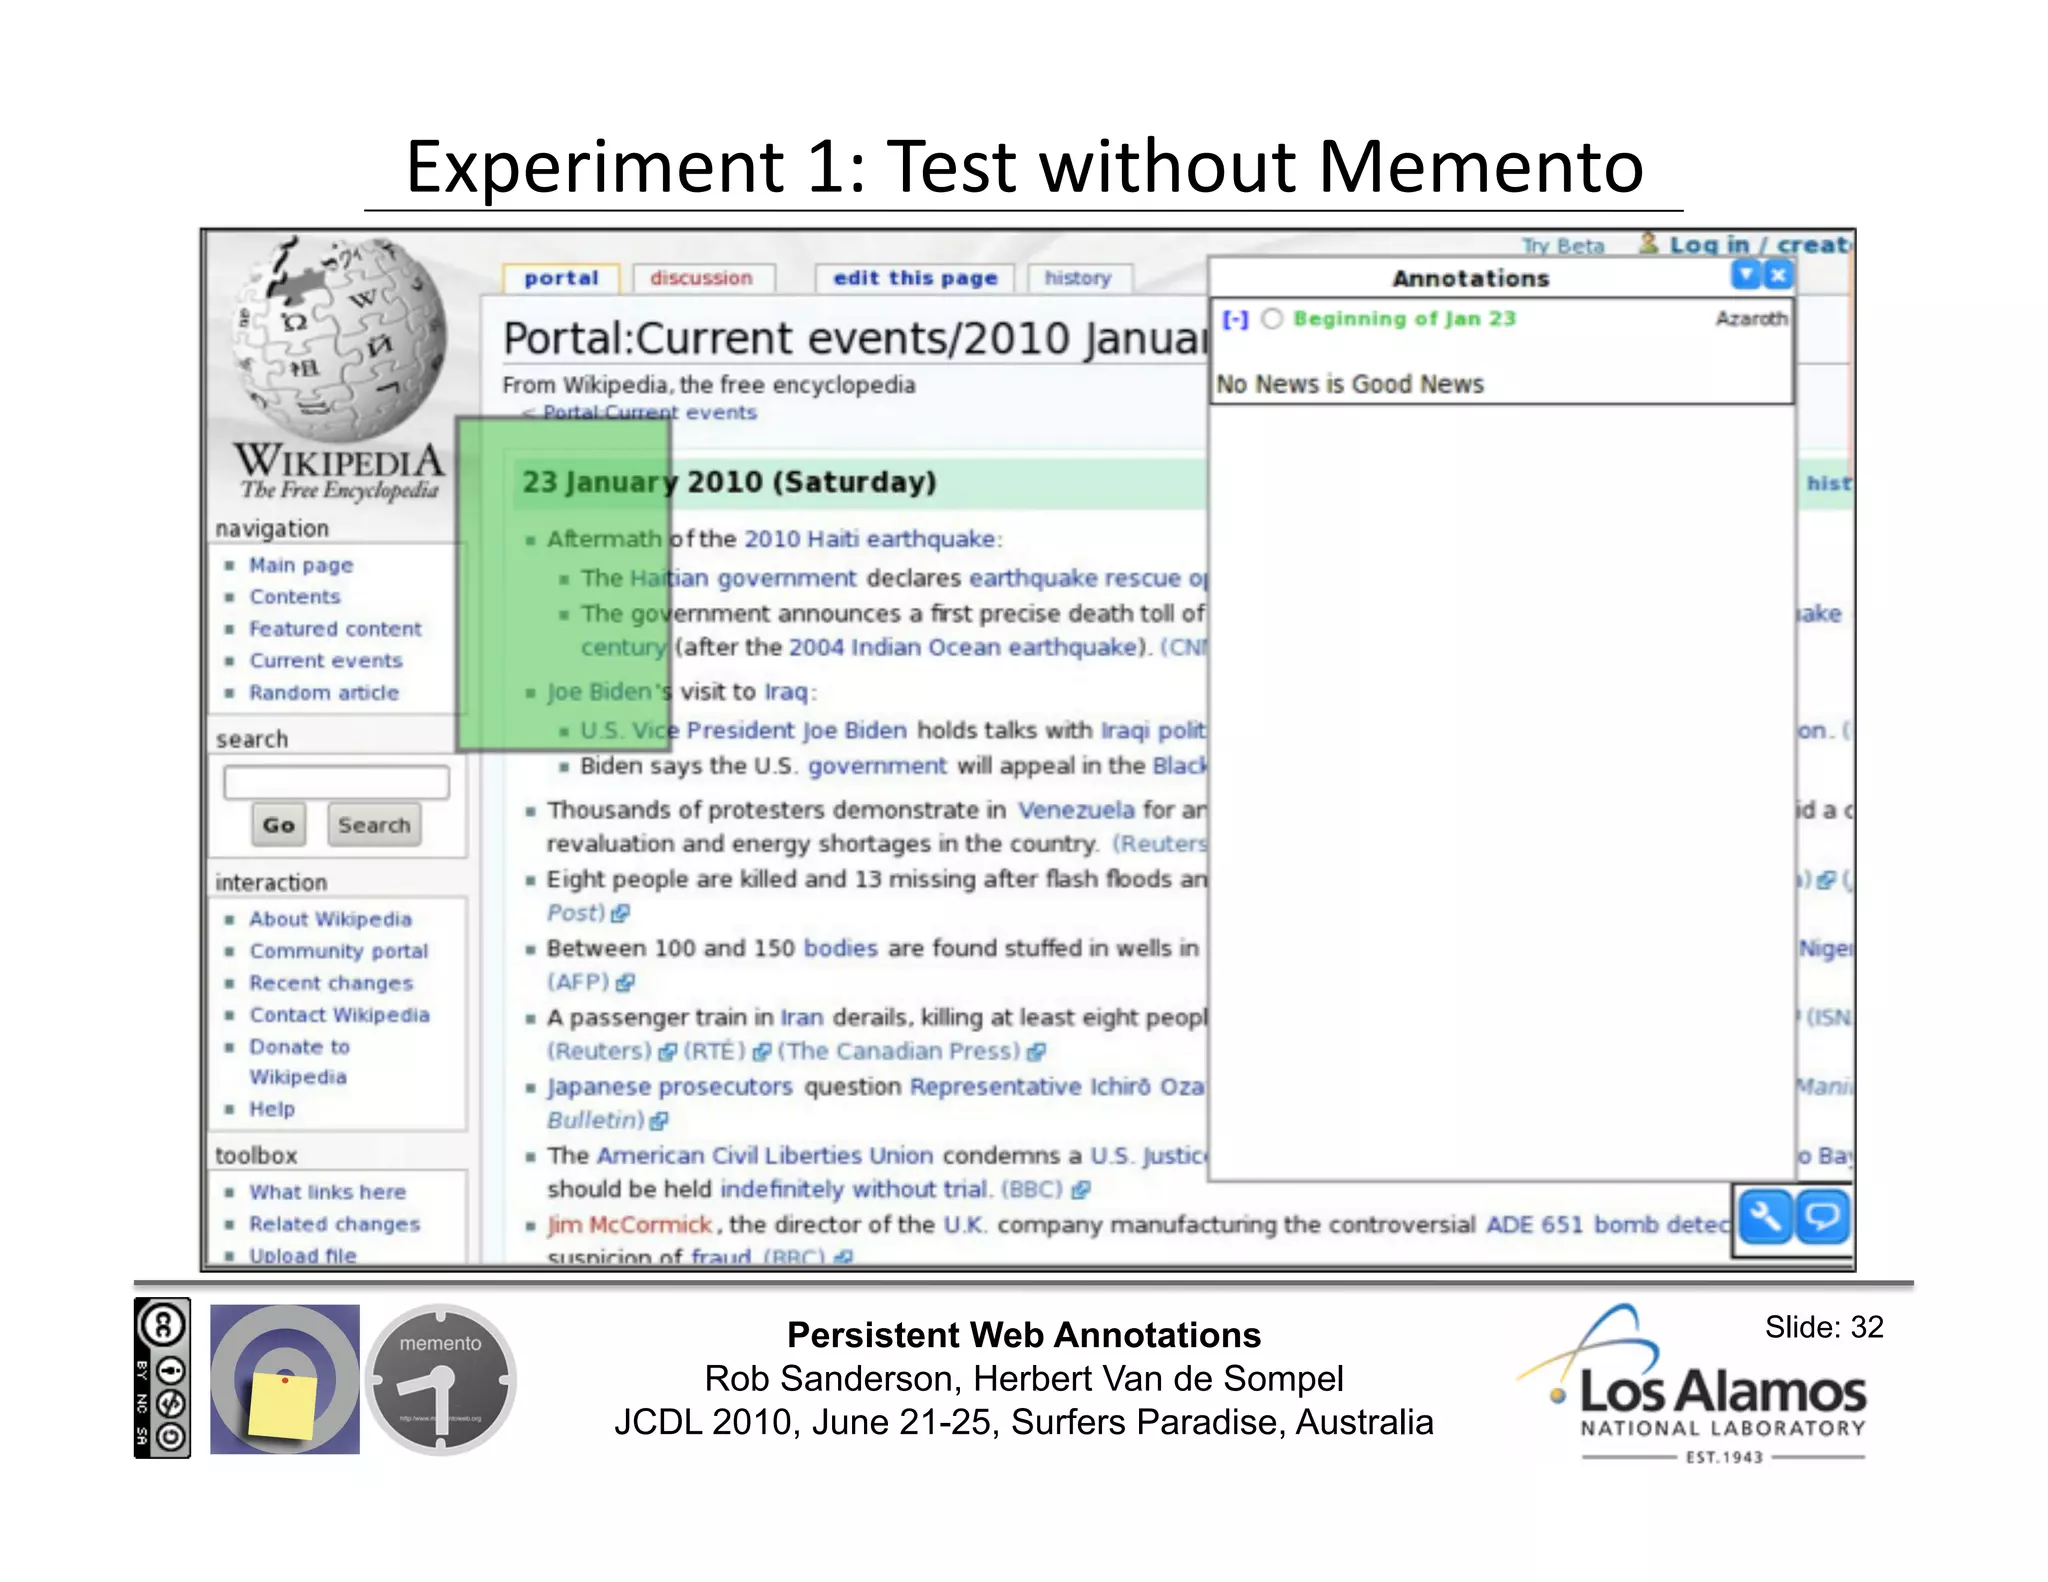Screen dimensions: 2048x1582
Task: Click the Azaroth author name
Action: [1751, 318]
